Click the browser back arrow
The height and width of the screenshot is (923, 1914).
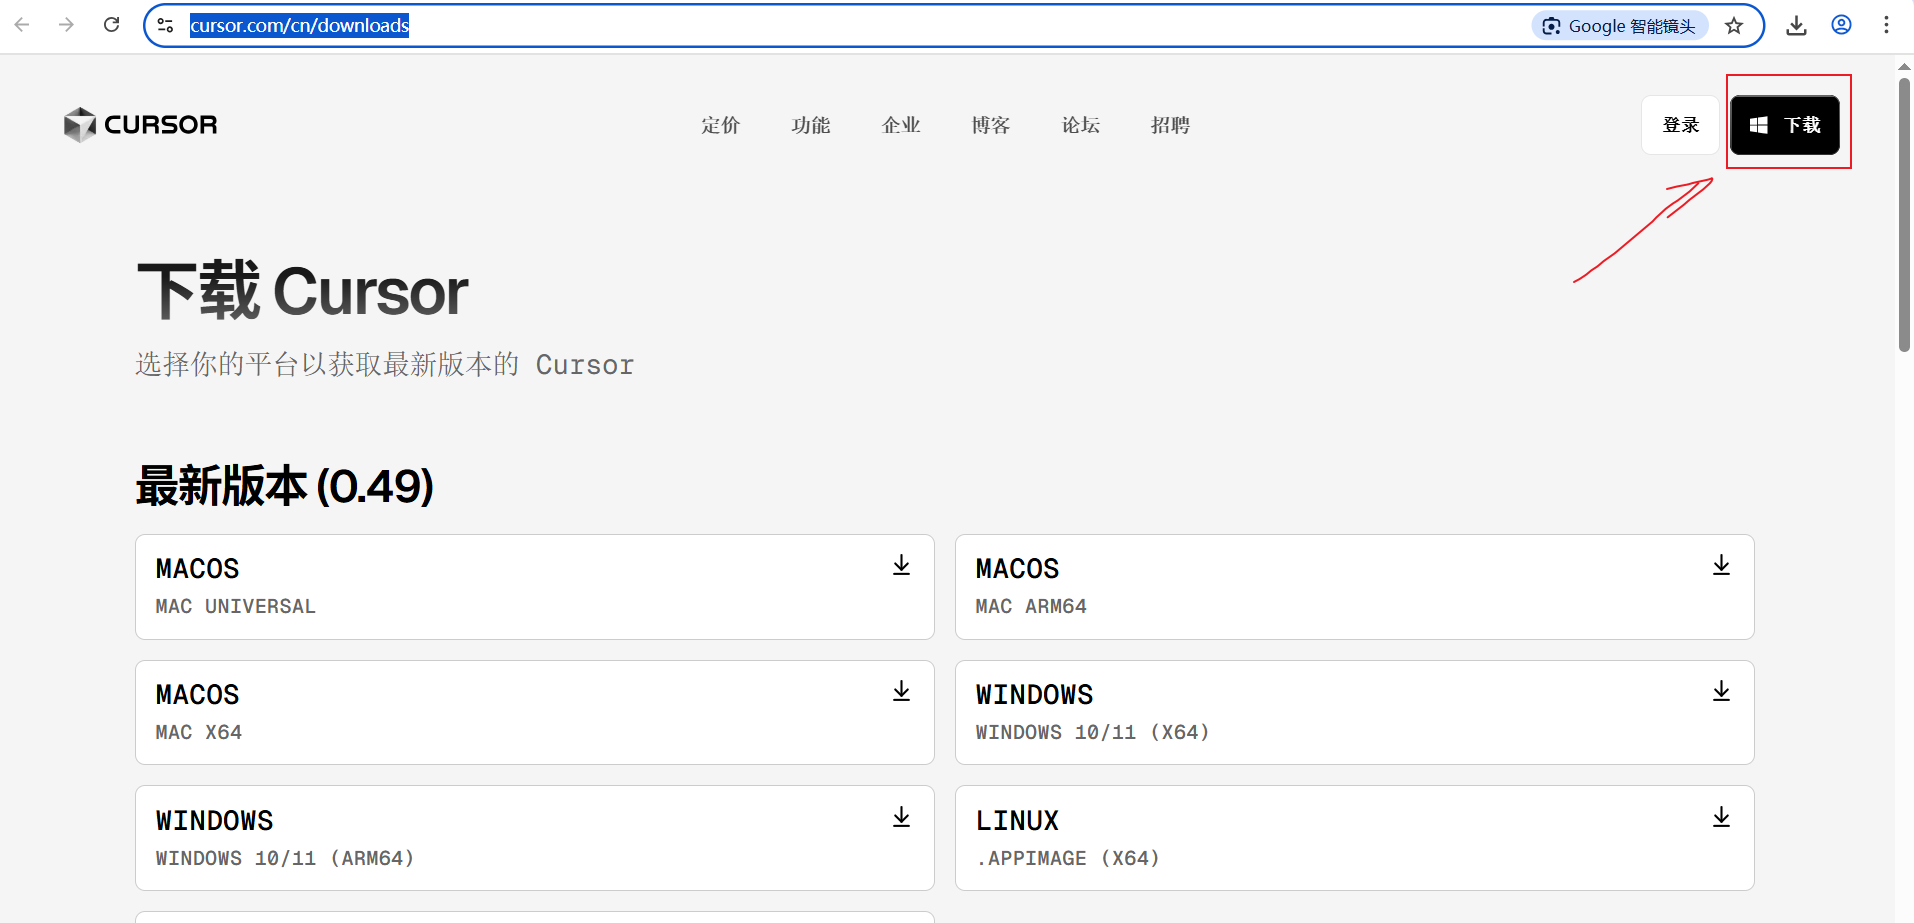[x=22, y=25]
